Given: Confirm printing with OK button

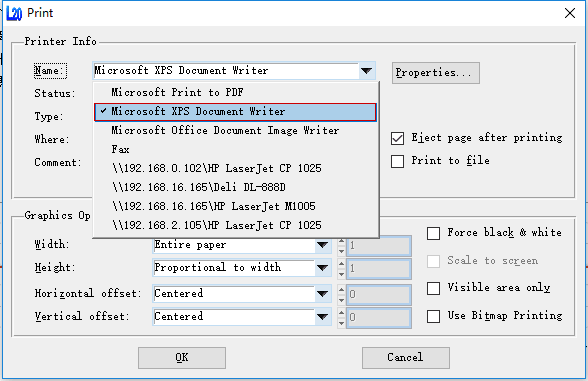Looking at the screenshot, I should point(182,358).
